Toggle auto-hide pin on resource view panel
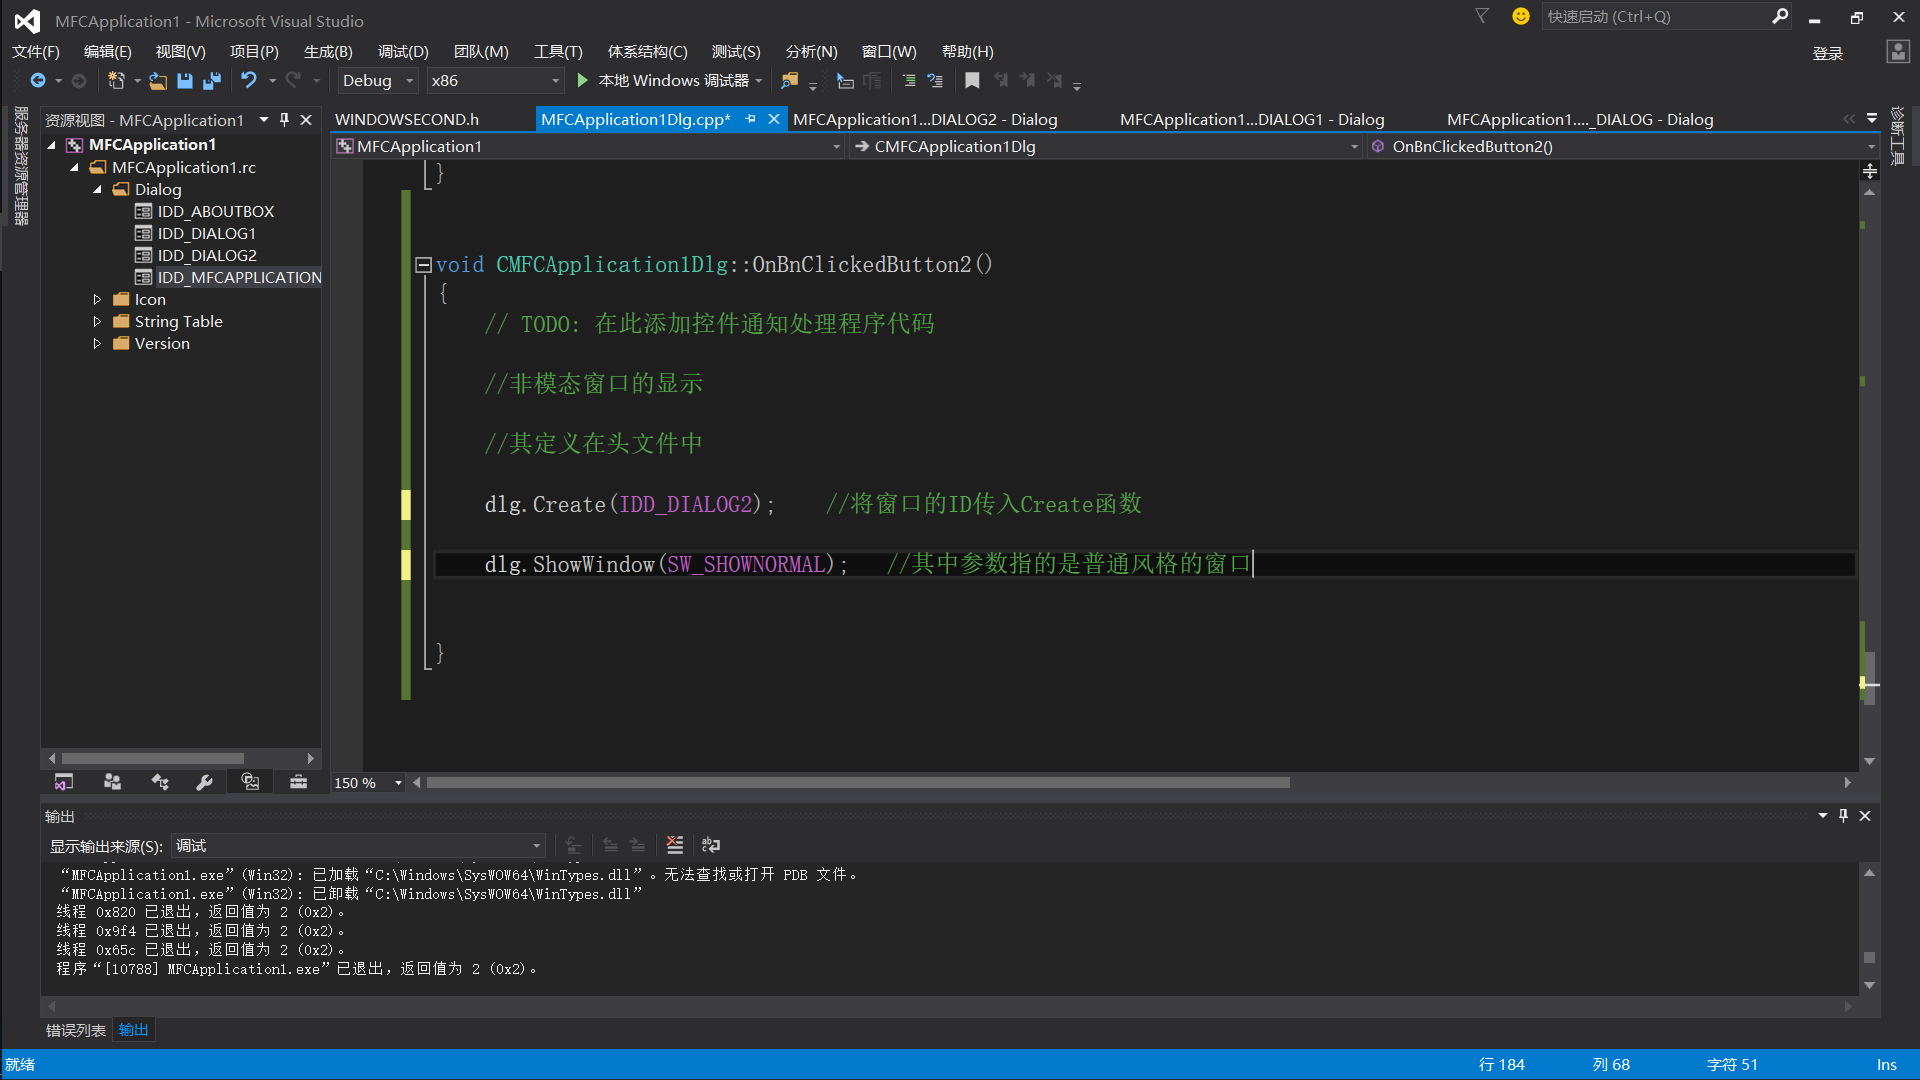1920x1080 pixels. (x=284, y=120)
